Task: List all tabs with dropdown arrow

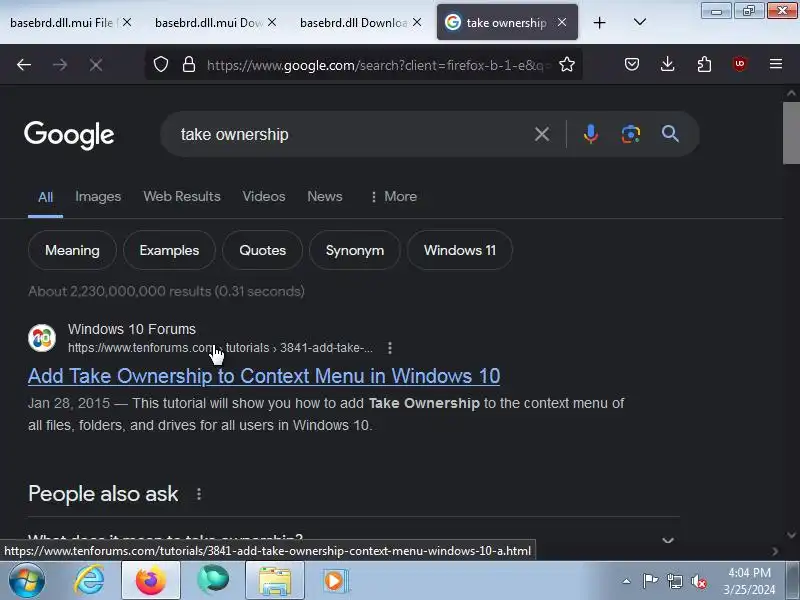Action: [x=640, y=22]
